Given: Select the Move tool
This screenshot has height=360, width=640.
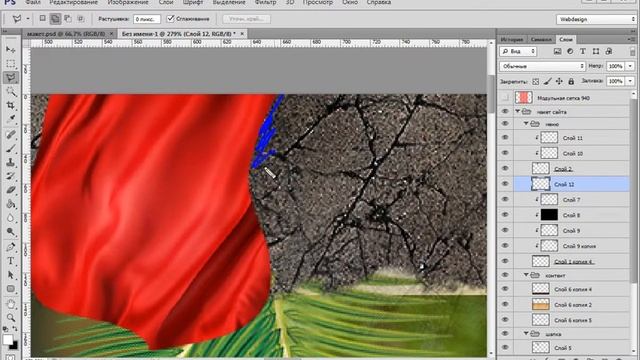Looking at the screenshot, I should click(11, 49).
